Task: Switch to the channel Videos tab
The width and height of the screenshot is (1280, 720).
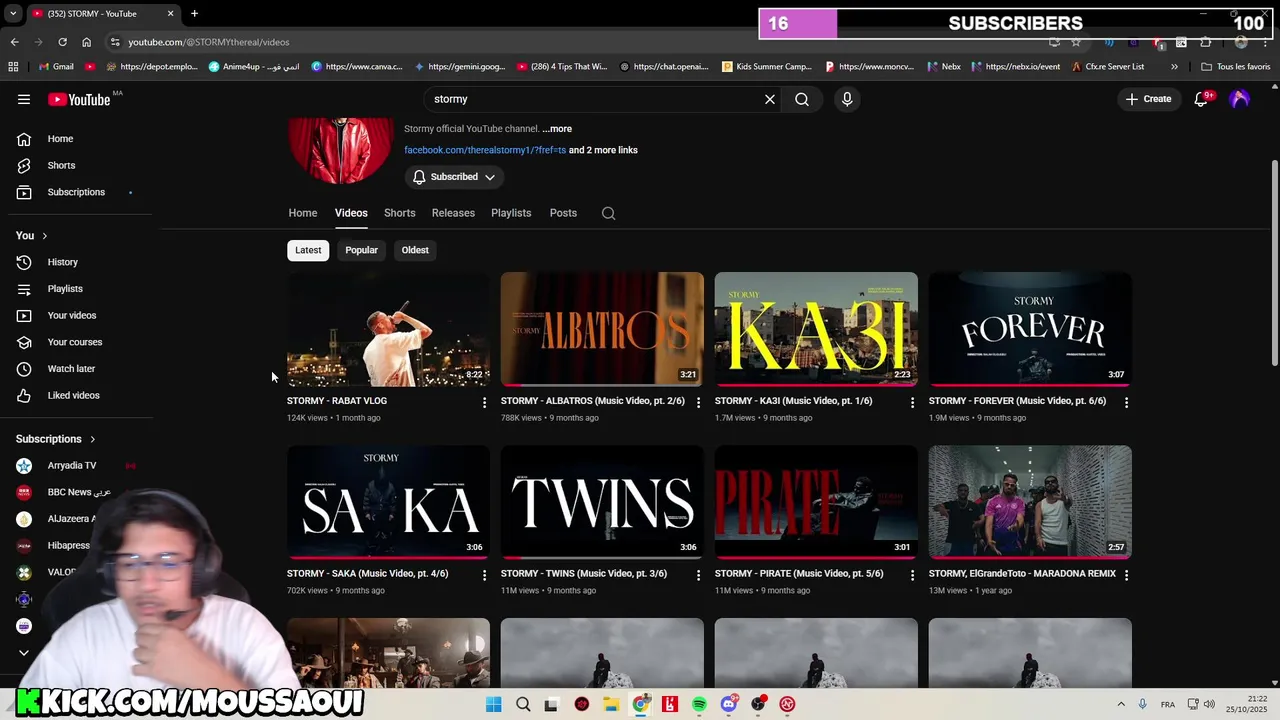Action: point(351,213)
